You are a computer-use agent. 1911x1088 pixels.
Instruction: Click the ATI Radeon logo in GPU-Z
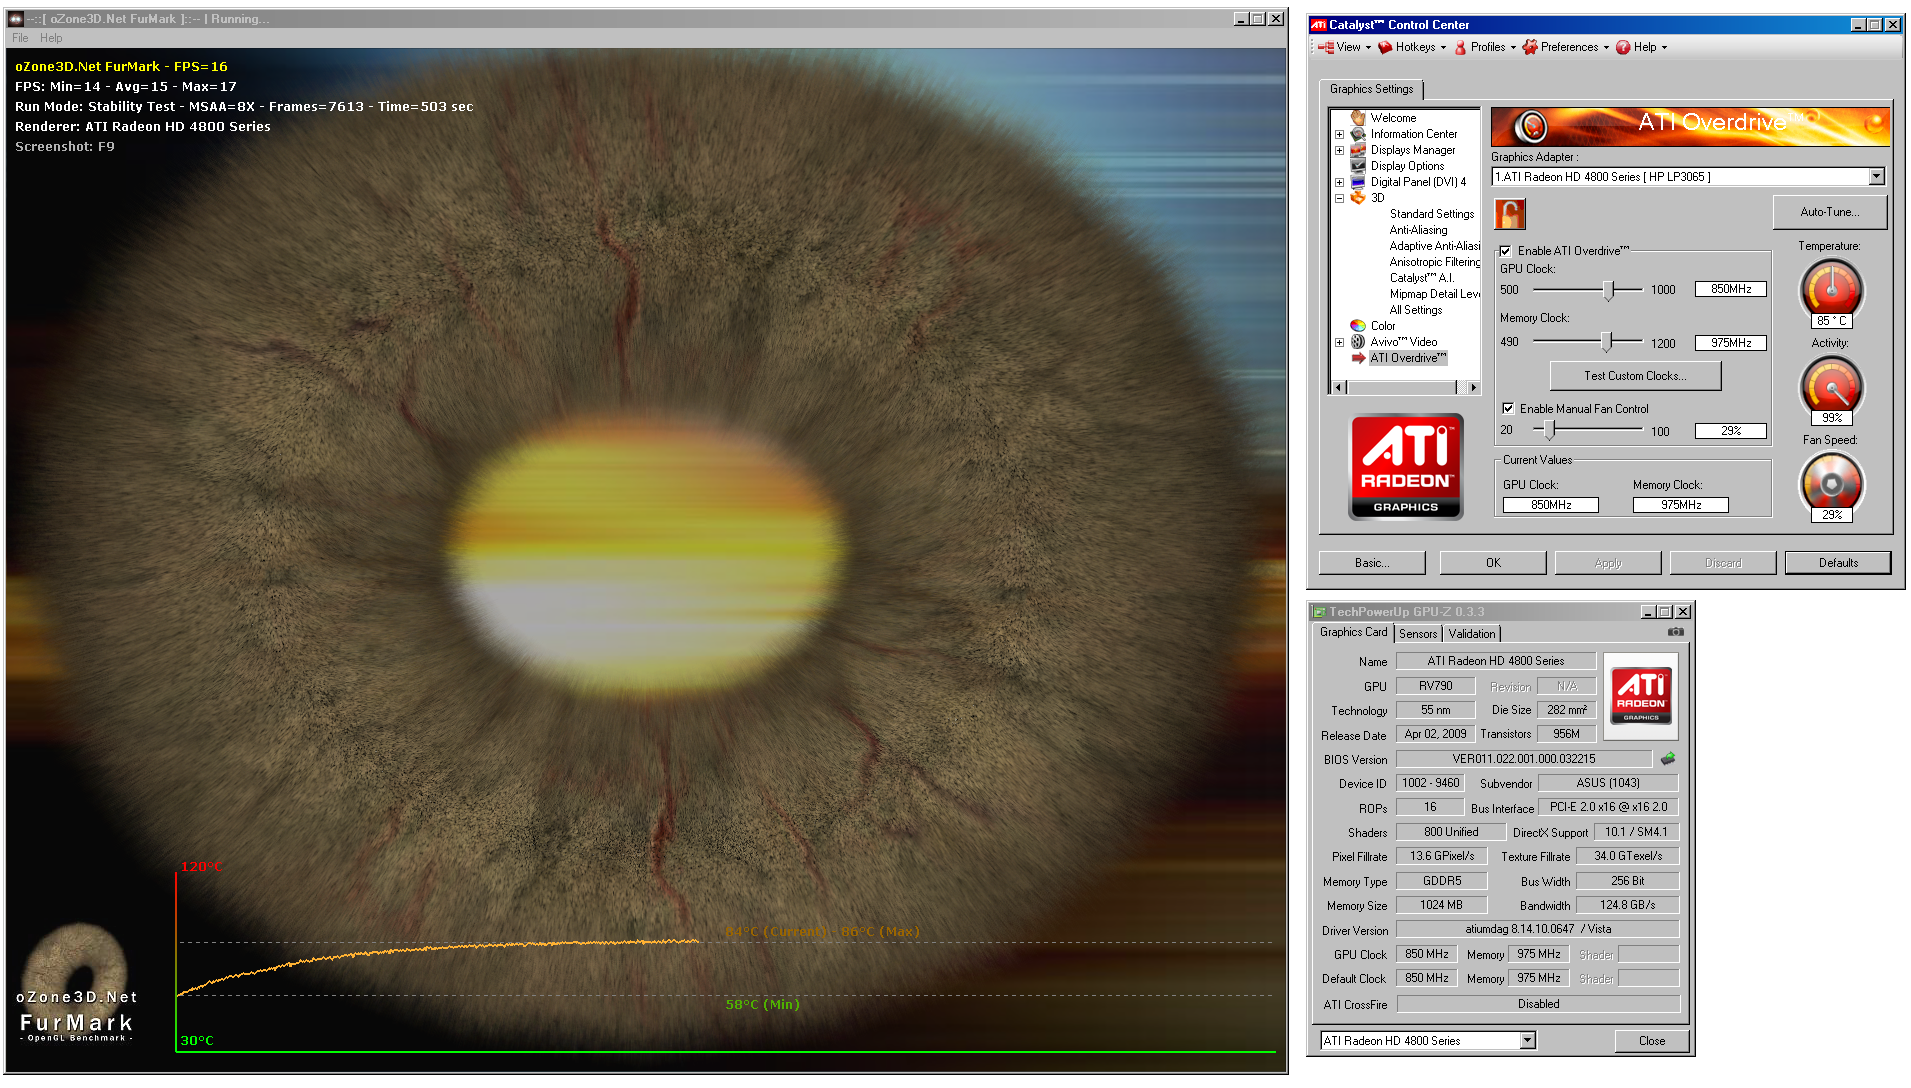1641,696
